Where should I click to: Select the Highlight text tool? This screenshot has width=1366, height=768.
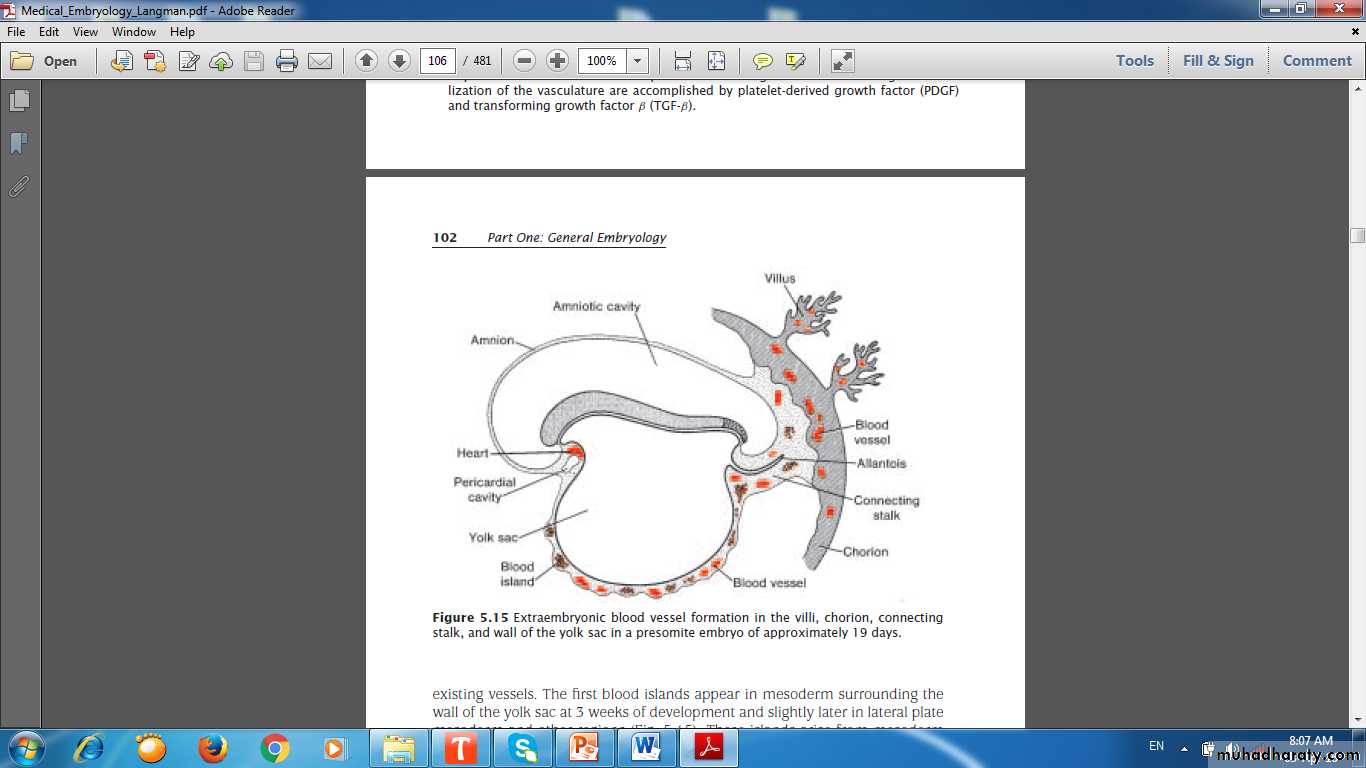pos(795,61)
